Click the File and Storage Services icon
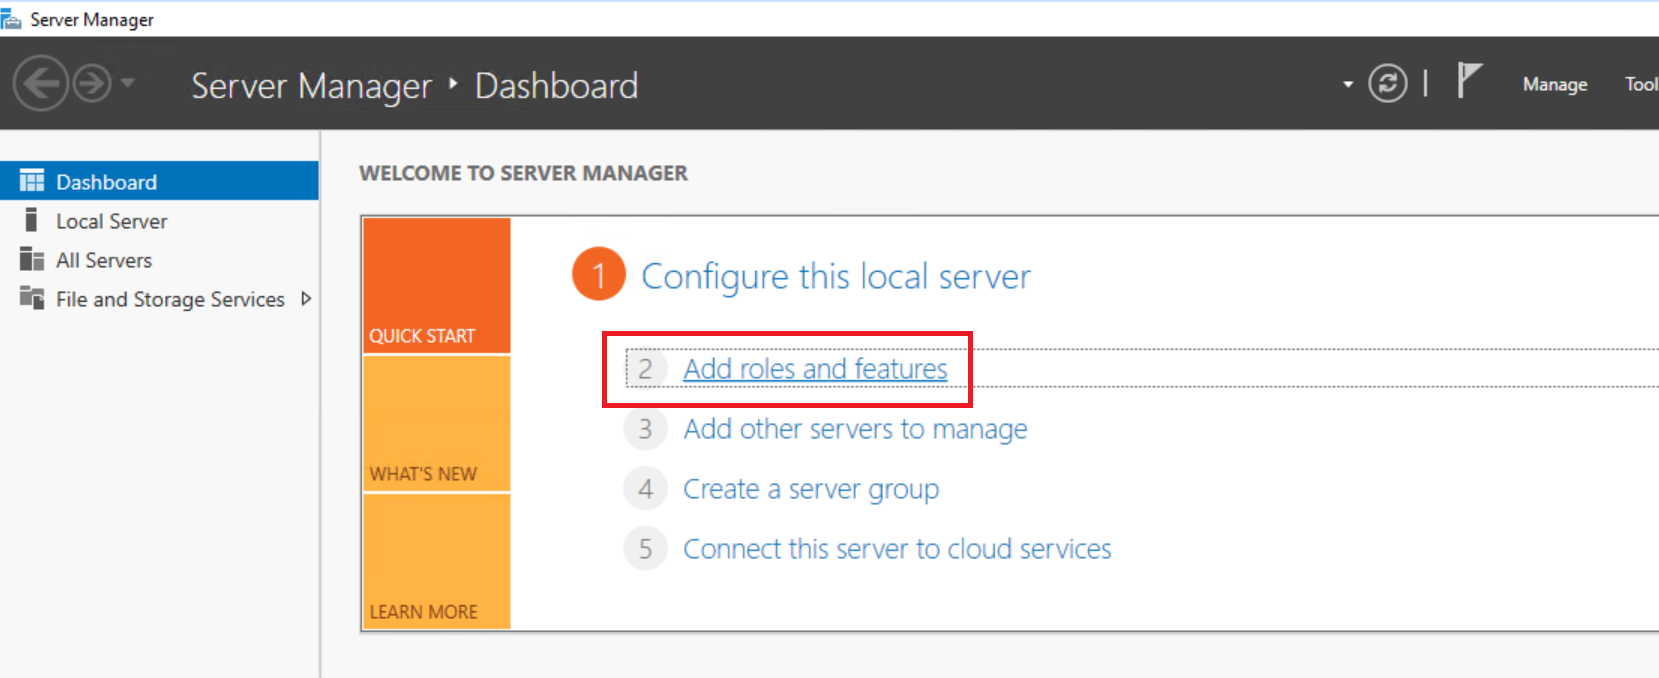 point(32,298)
